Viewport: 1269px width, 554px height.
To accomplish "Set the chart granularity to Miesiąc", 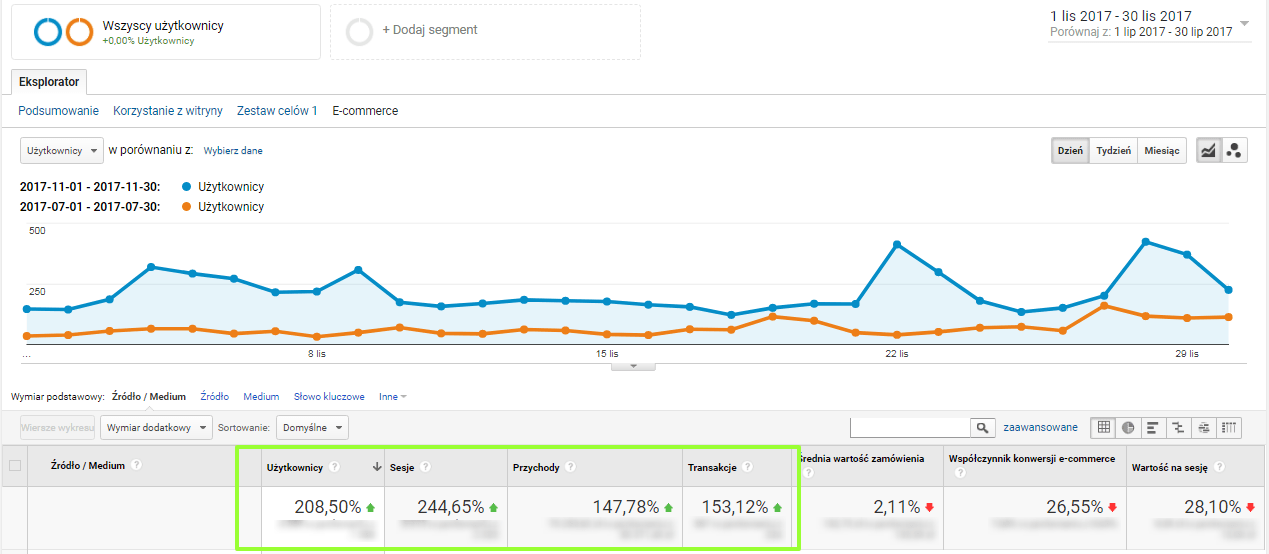I will 1162,151.
